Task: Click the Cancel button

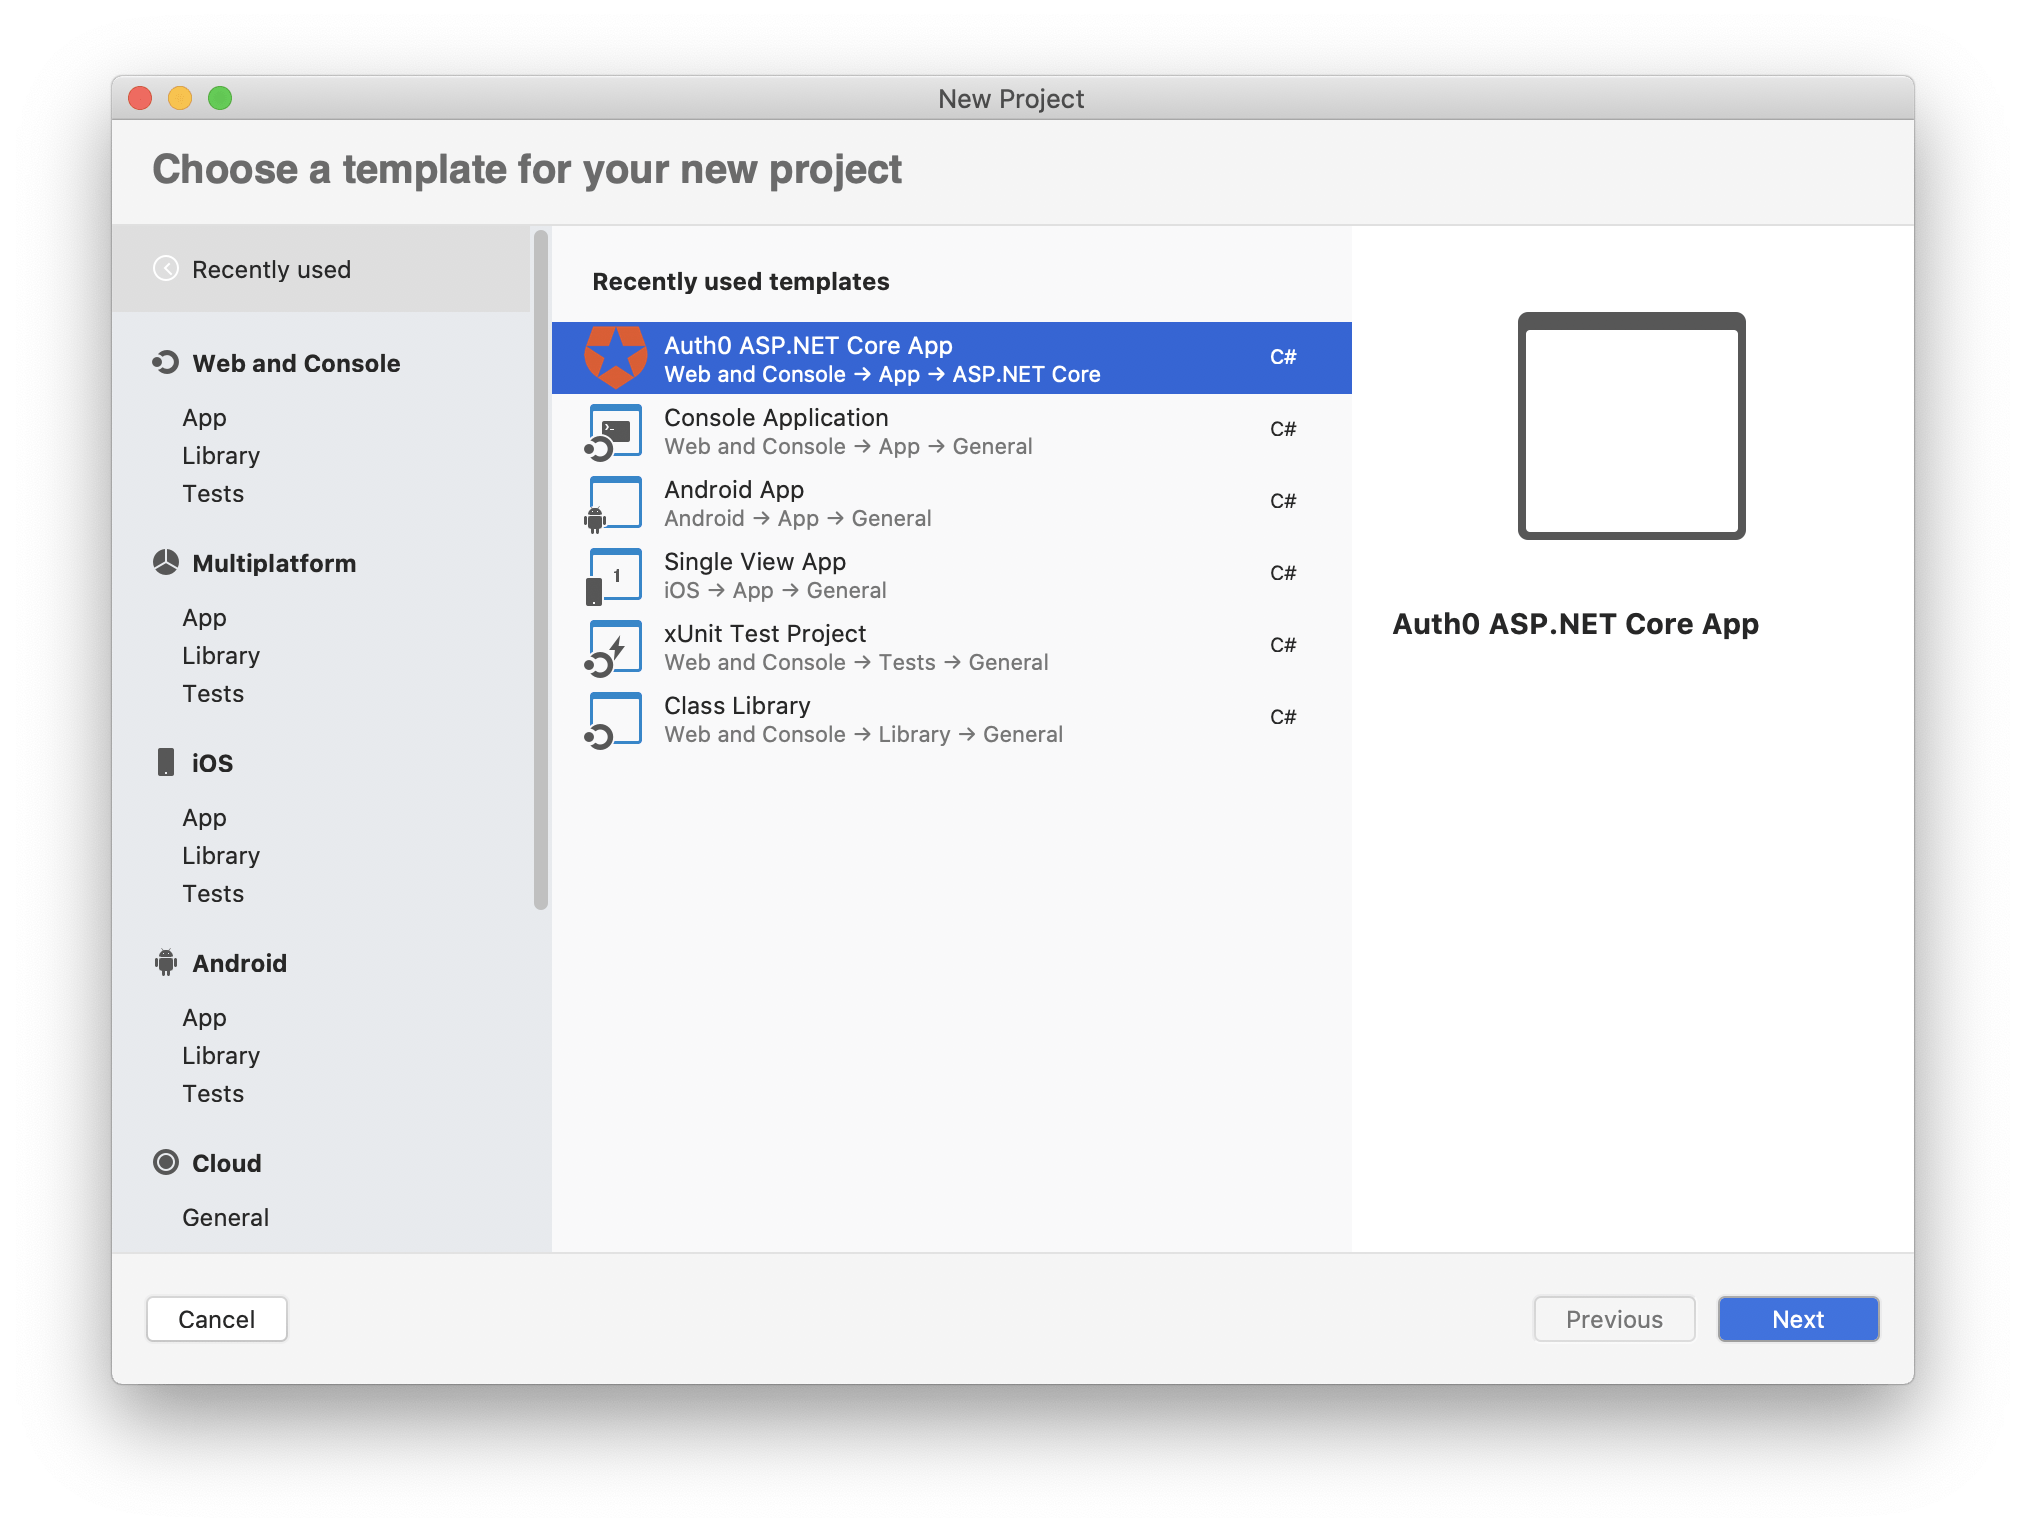Action: [217, 1319]
